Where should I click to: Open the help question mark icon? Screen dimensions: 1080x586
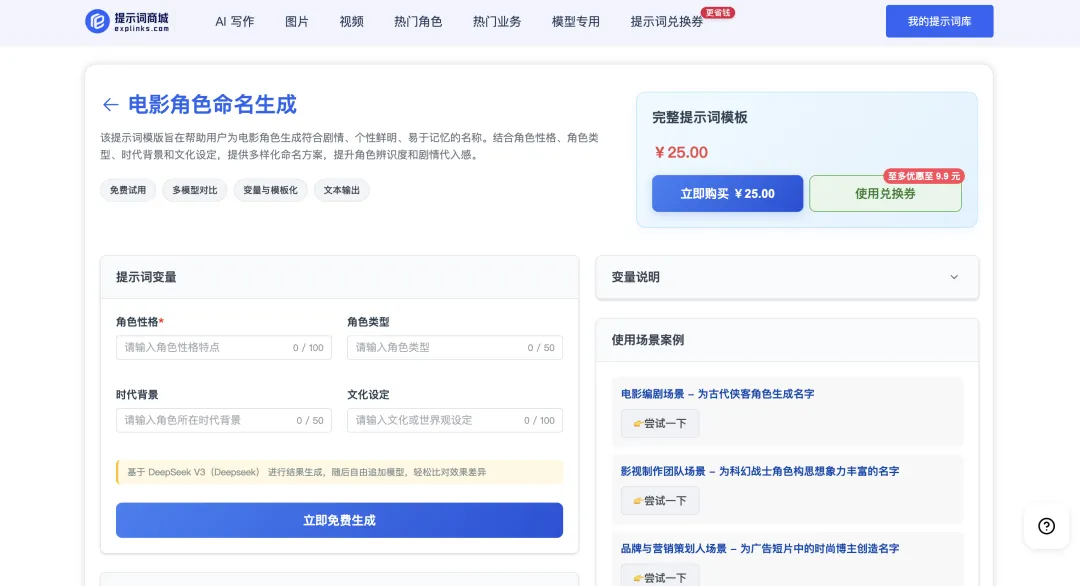(1046, 526)
